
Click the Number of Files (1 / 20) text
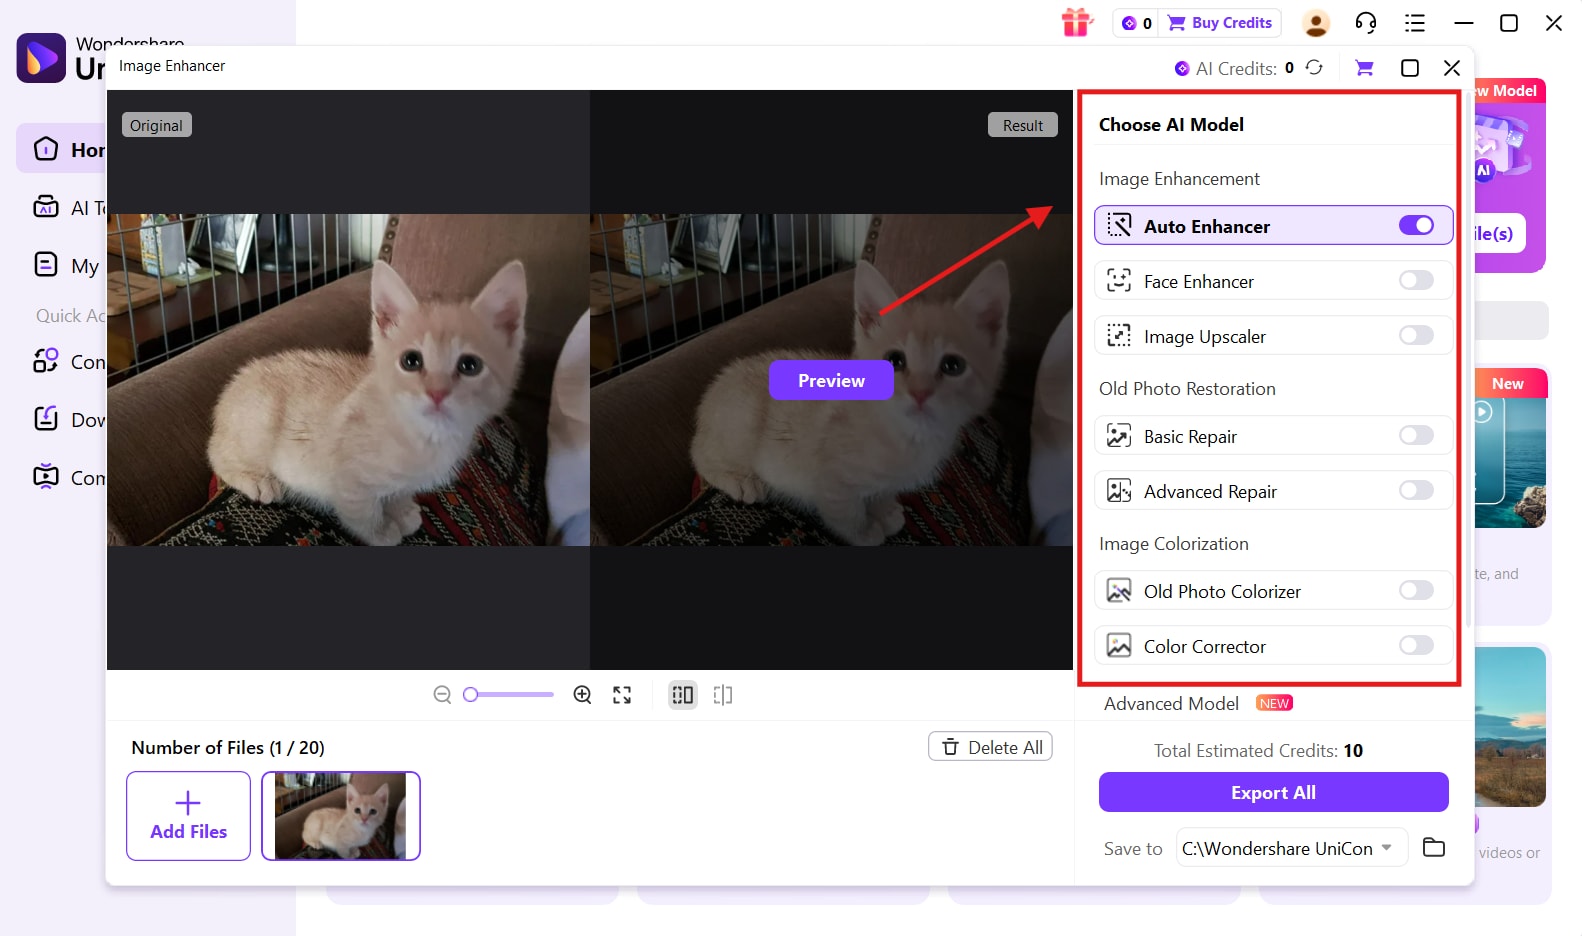click(x=228, y=748)
